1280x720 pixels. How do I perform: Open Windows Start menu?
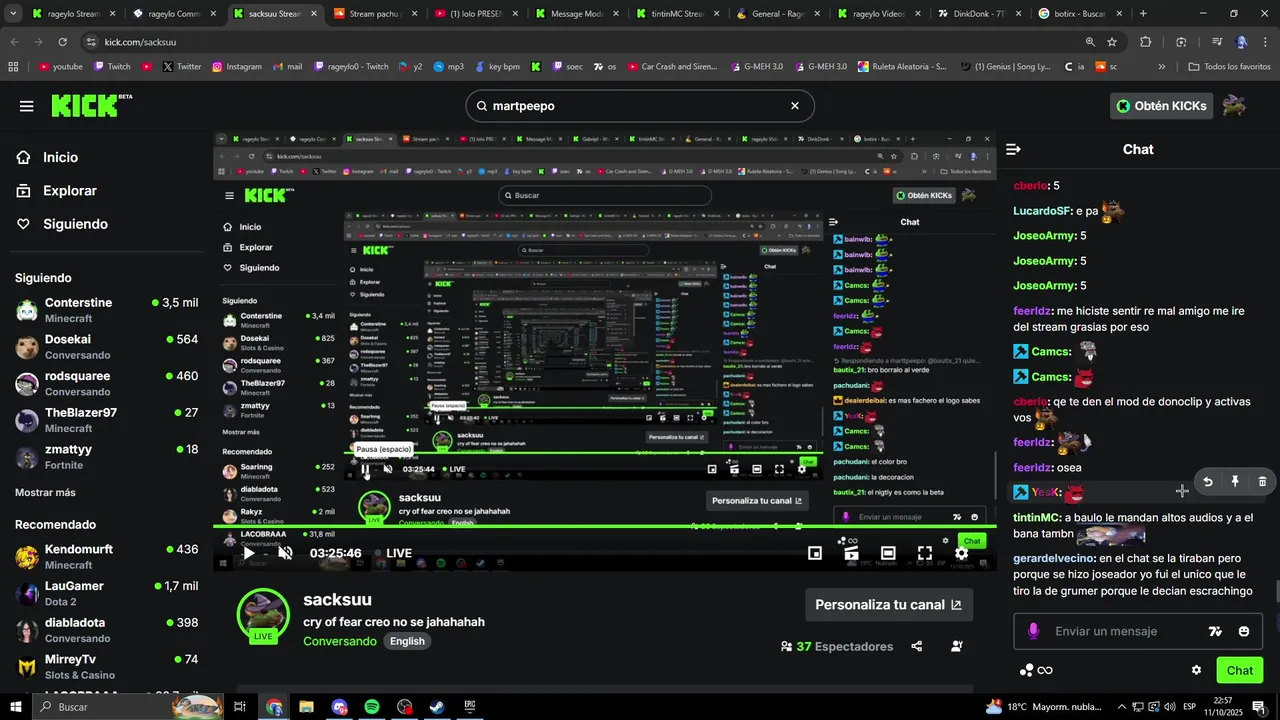(x=15, y=707)
